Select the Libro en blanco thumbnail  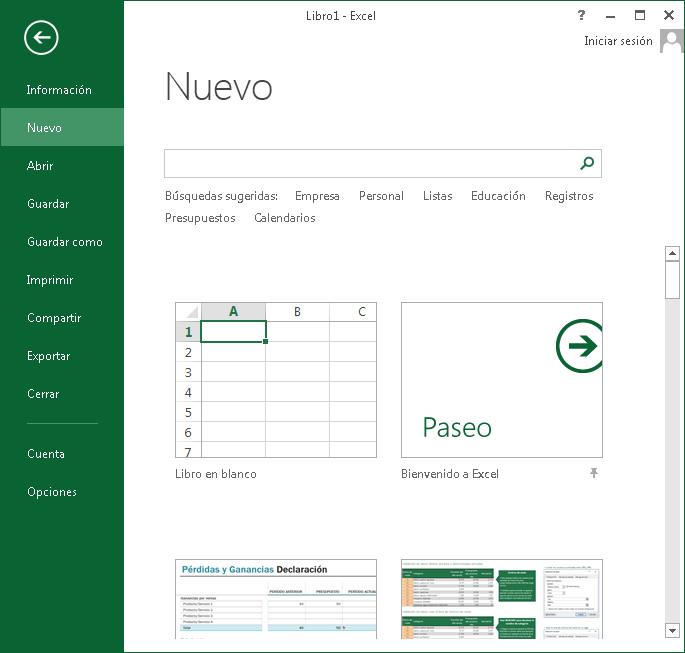pyautogui.click(x=276, y=380)
